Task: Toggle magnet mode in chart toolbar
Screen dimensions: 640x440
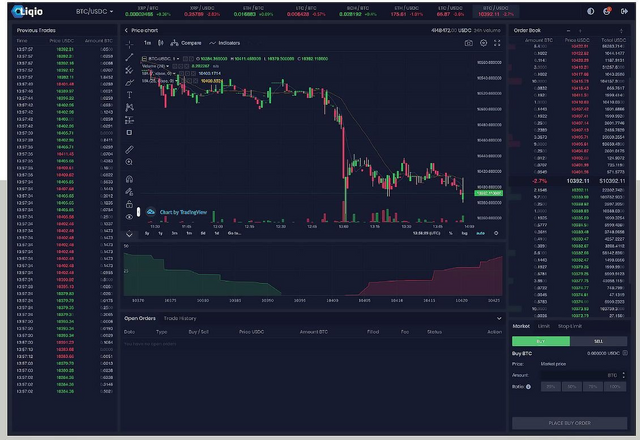Action: 129,179
